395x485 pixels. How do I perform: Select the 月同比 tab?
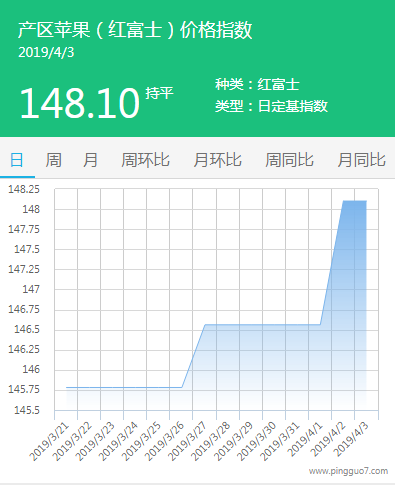coord(361,160)
